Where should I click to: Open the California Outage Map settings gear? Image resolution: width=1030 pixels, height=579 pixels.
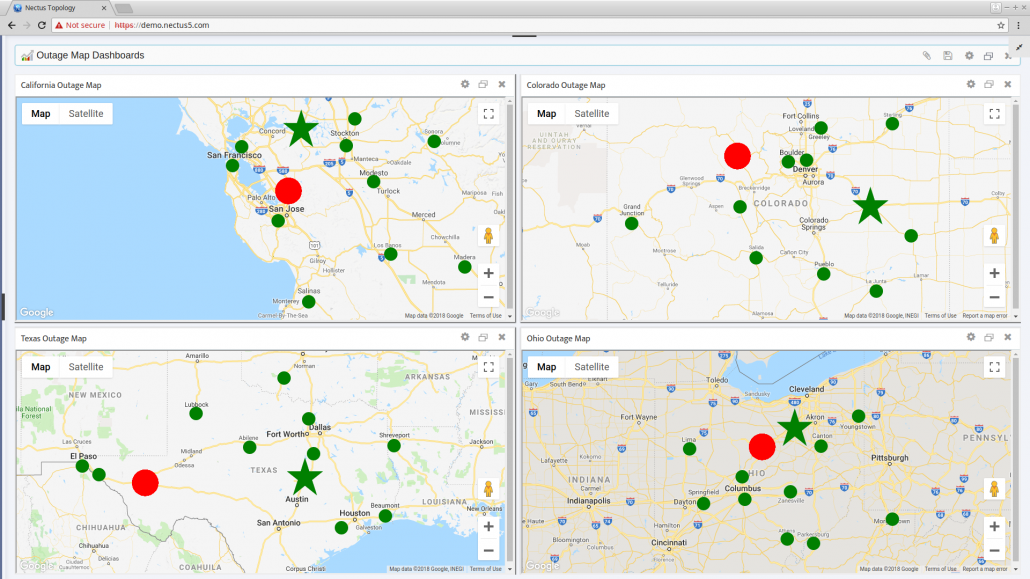pyautogui.click(x=464, y=84)
